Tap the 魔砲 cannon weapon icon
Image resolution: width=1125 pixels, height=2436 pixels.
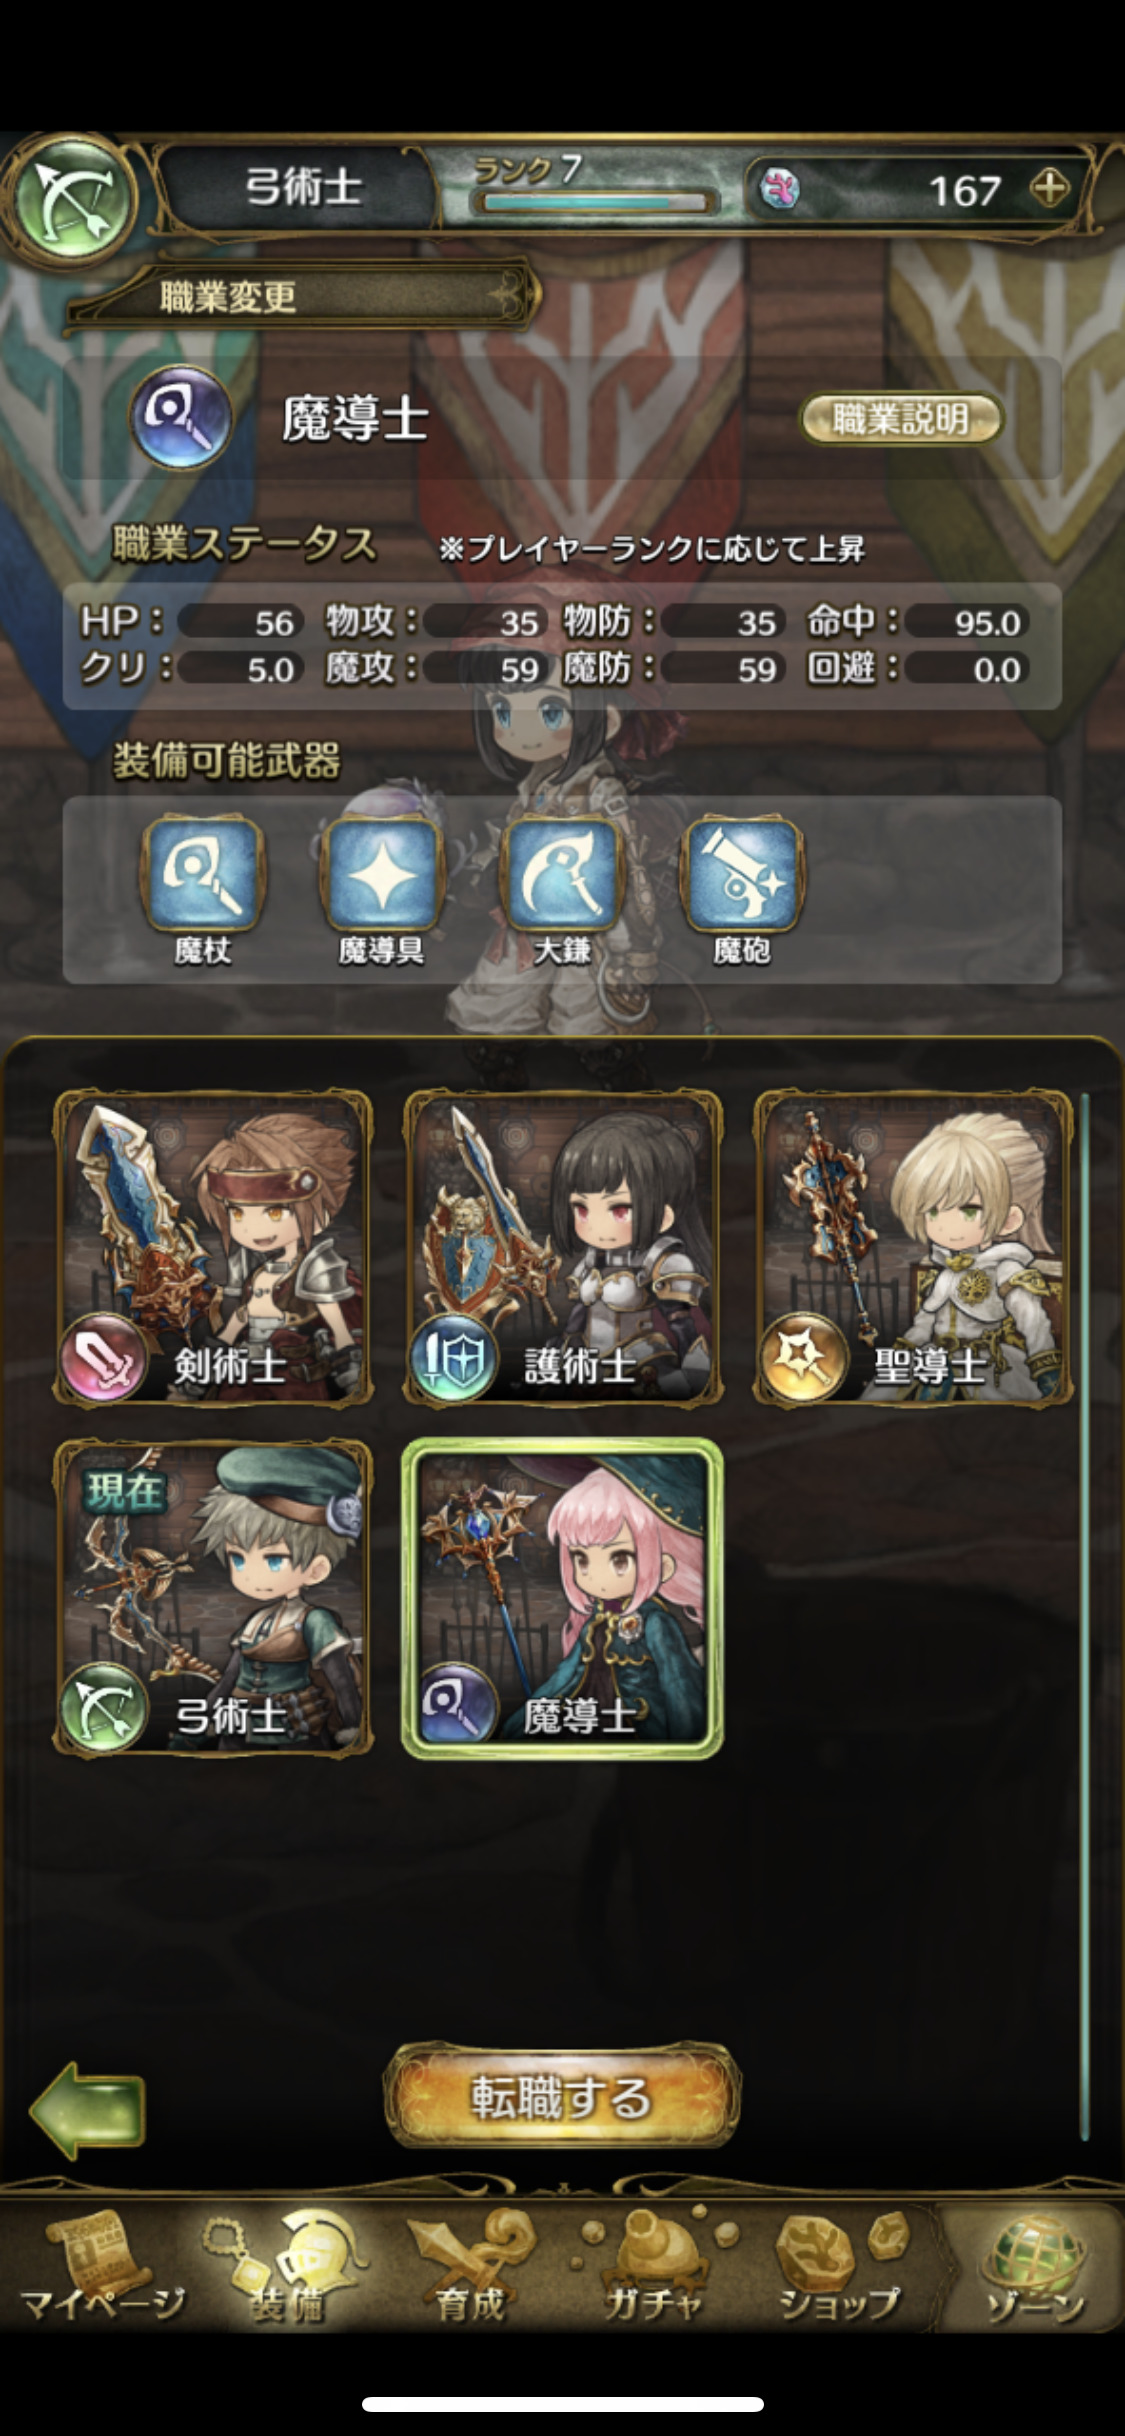pyautogui.click(x=741, y=873)
